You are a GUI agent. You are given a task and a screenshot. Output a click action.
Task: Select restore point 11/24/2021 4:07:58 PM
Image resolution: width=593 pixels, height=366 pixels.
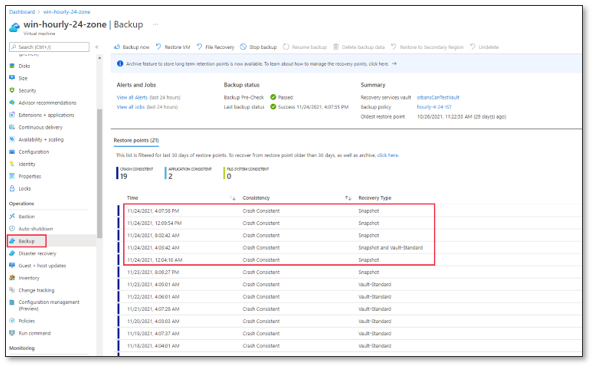279,211
